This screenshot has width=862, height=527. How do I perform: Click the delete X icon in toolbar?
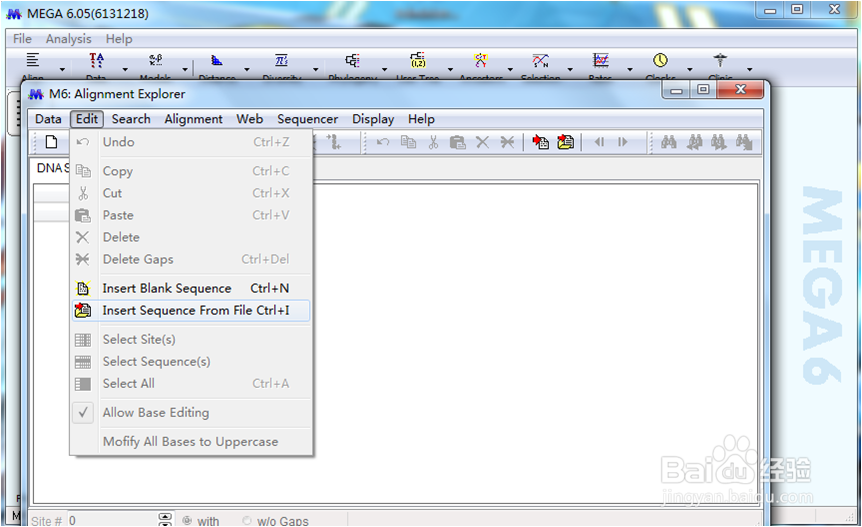[x=482, y=142]
